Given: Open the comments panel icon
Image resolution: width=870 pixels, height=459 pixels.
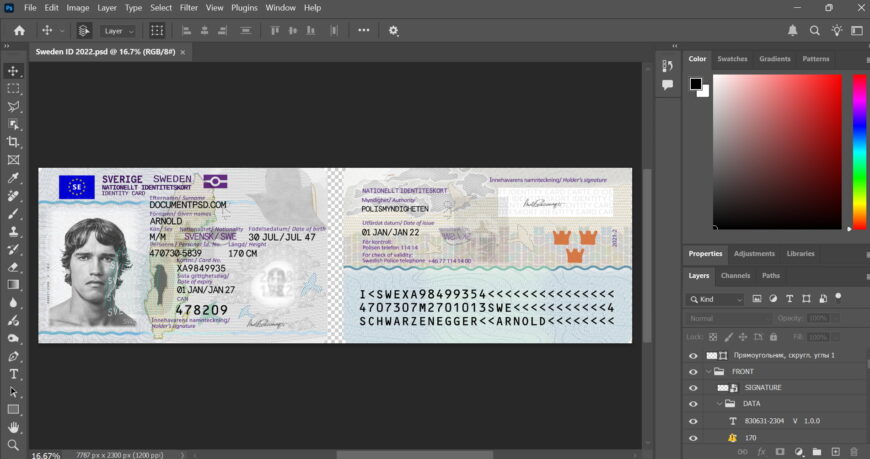Looking at the screenshot, I should (x=667, y=84).
